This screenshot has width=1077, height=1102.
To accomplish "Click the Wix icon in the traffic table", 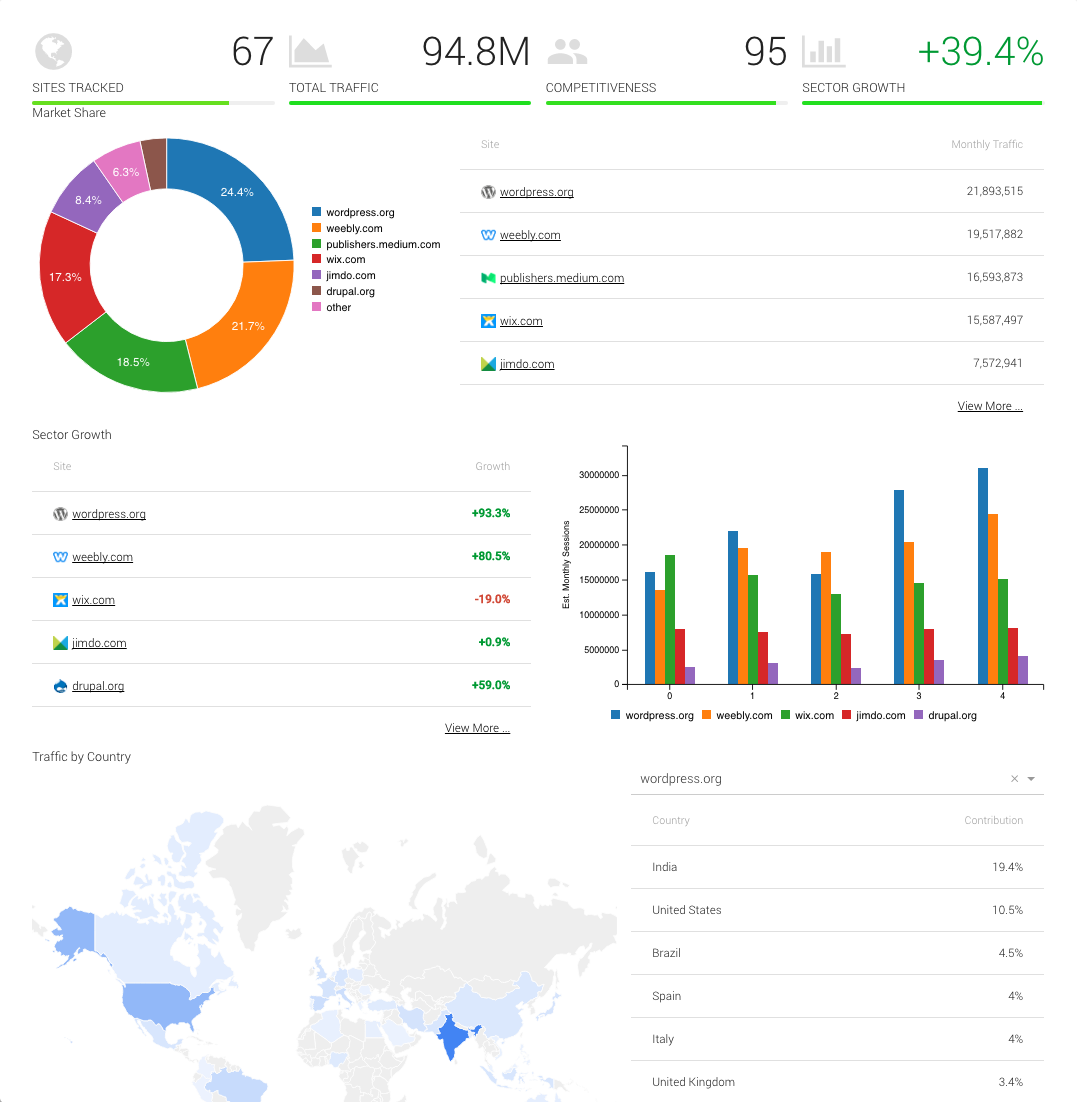I will click(x=488, y=321).
